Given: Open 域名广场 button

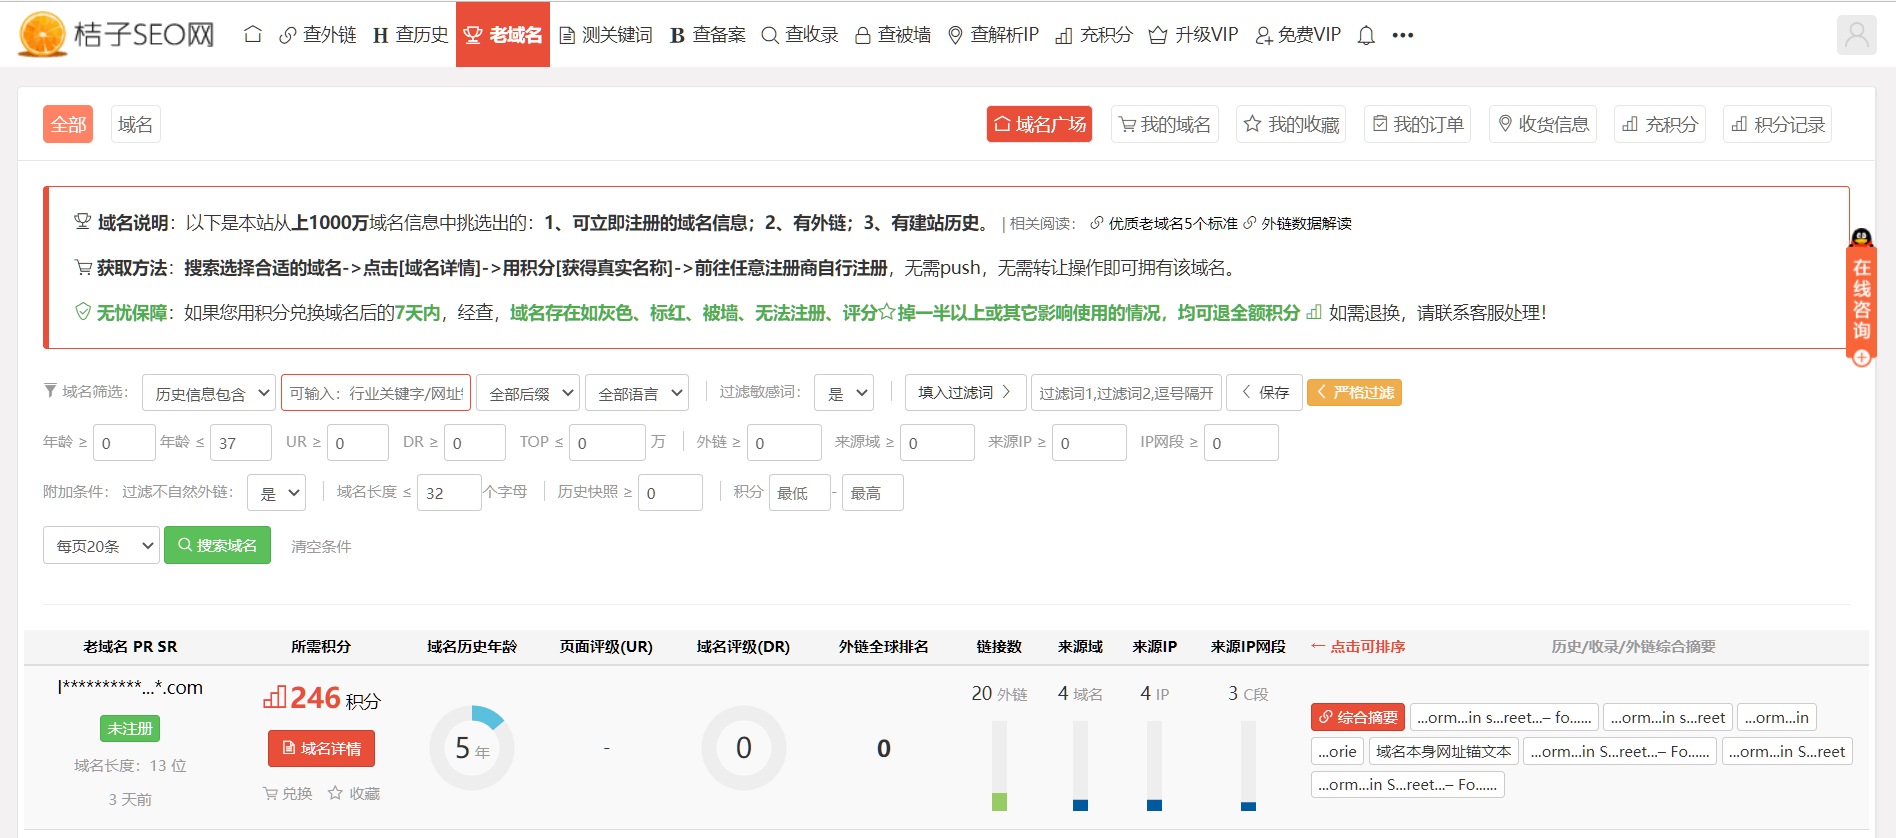Looking at the screenshot, I should coord(1039,124).
